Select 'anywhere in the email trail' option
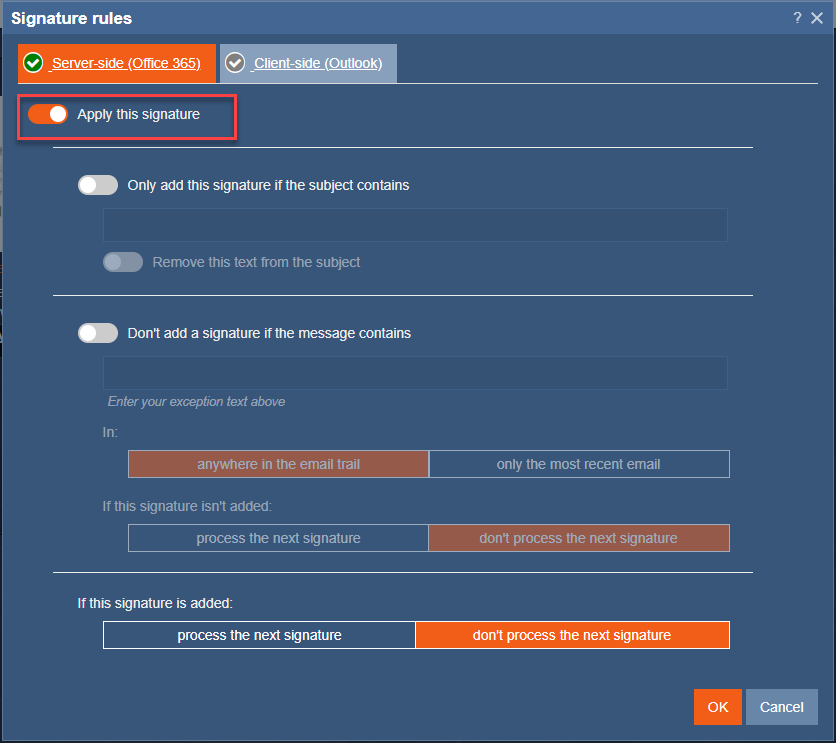Viewport: 836px width, 743px height. click(278, 464)
